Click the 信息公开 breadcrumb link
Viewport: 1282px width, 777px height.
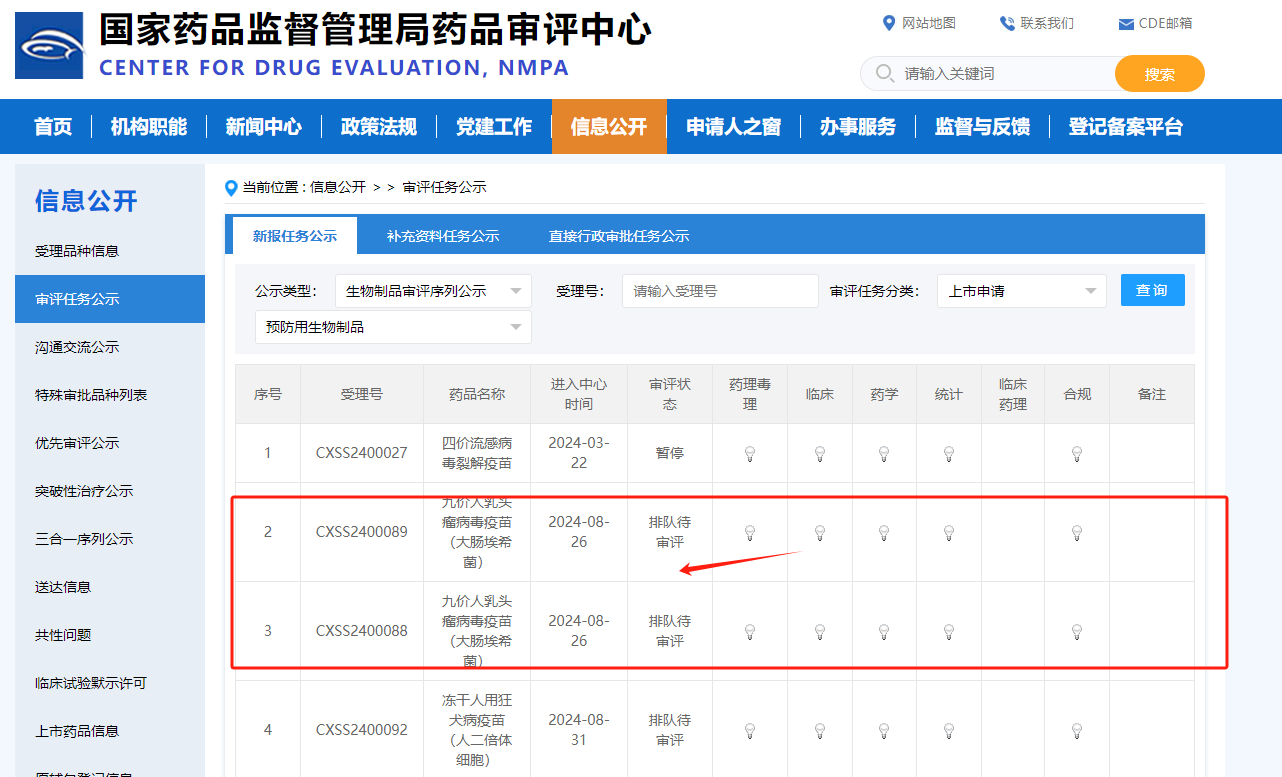point(338,187)
